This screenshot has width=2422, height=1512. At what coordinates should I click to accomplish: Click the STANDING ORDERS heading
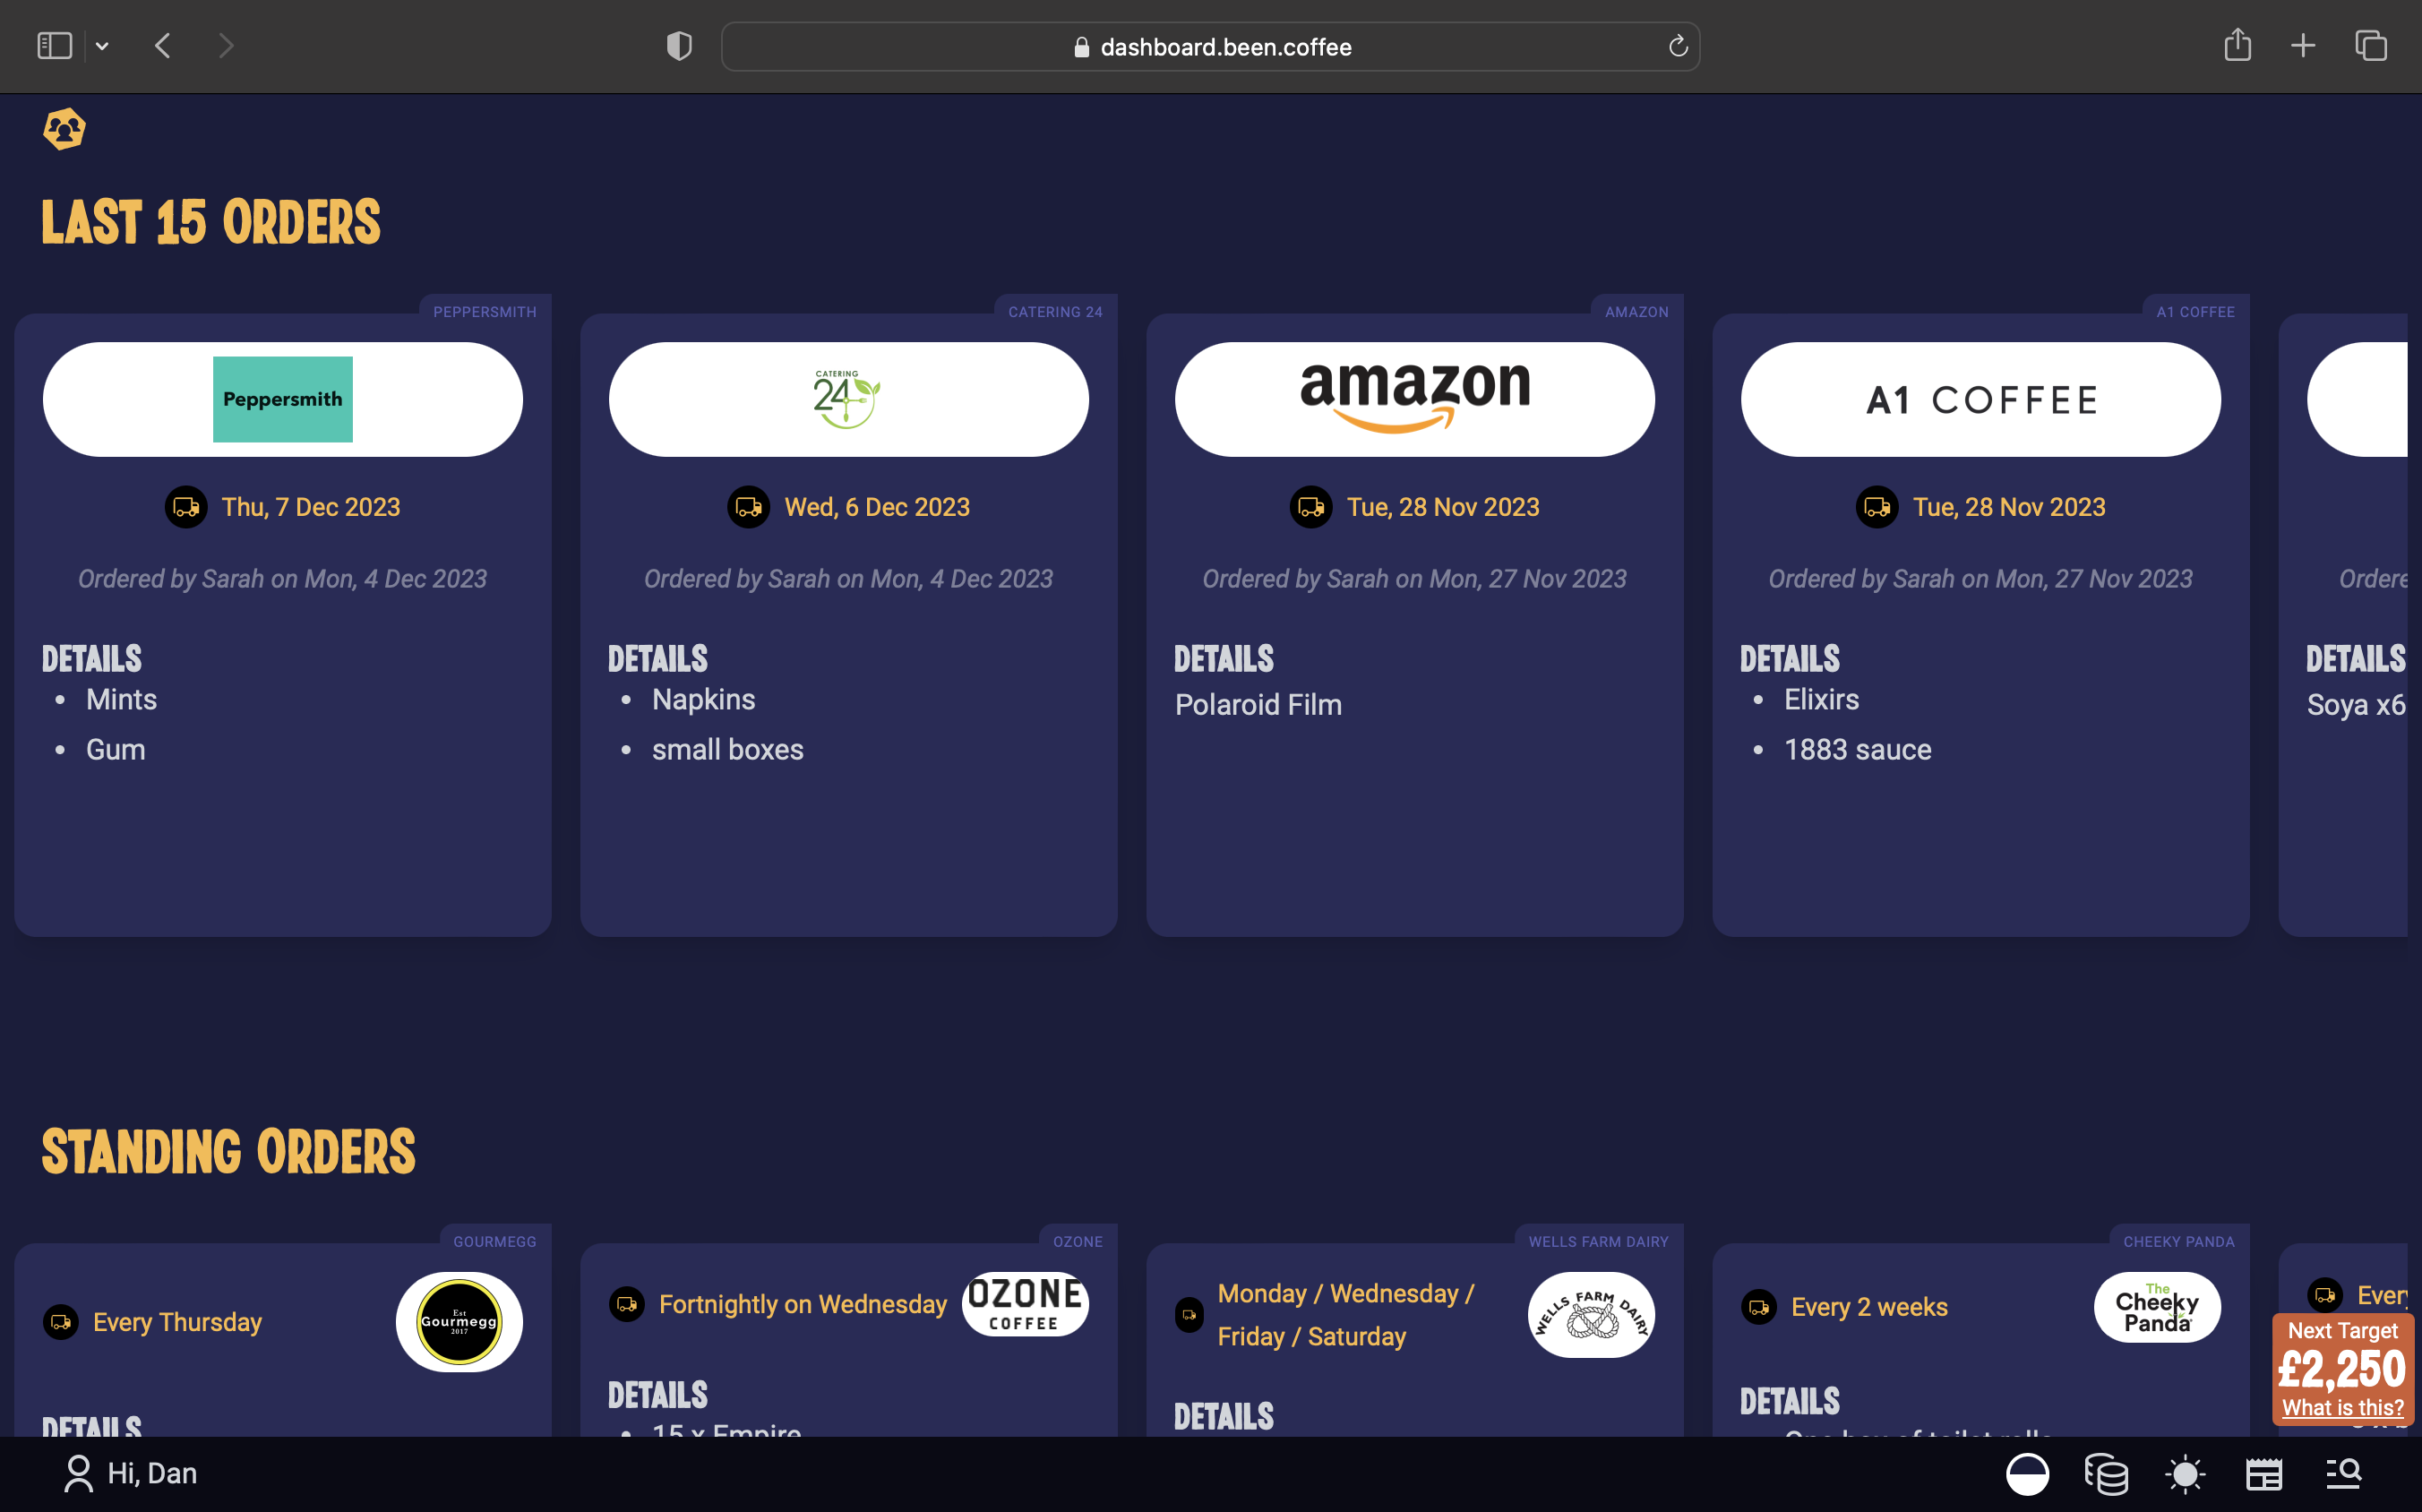click(228, 1152)
